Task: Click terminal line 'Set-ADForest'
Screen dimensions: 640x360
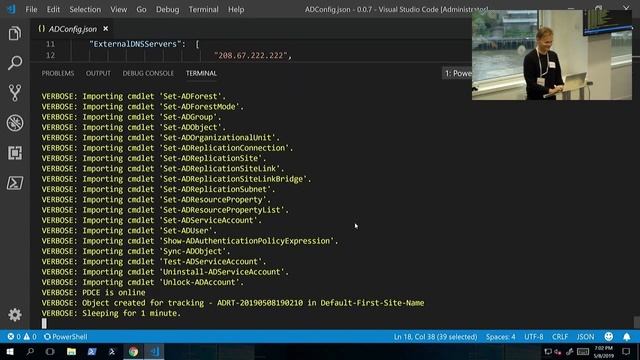Action: 133,96
